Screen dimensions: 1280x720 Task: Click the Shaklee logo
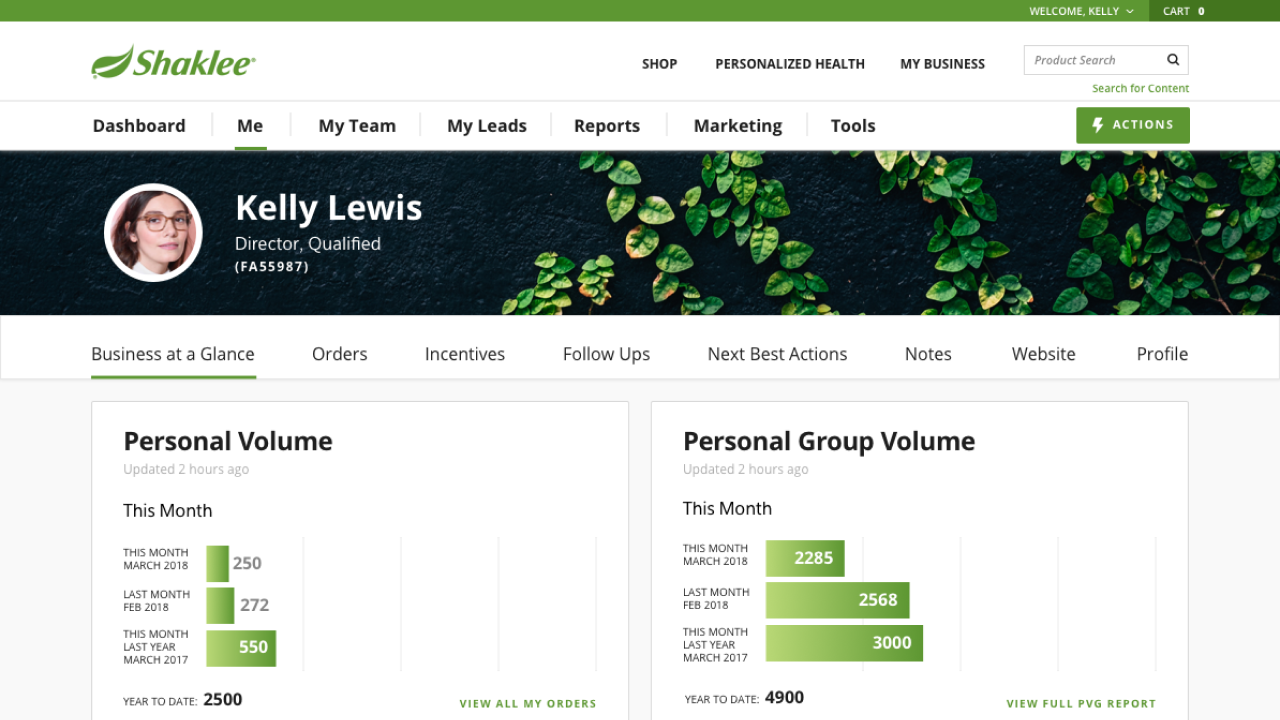[173, 62]
